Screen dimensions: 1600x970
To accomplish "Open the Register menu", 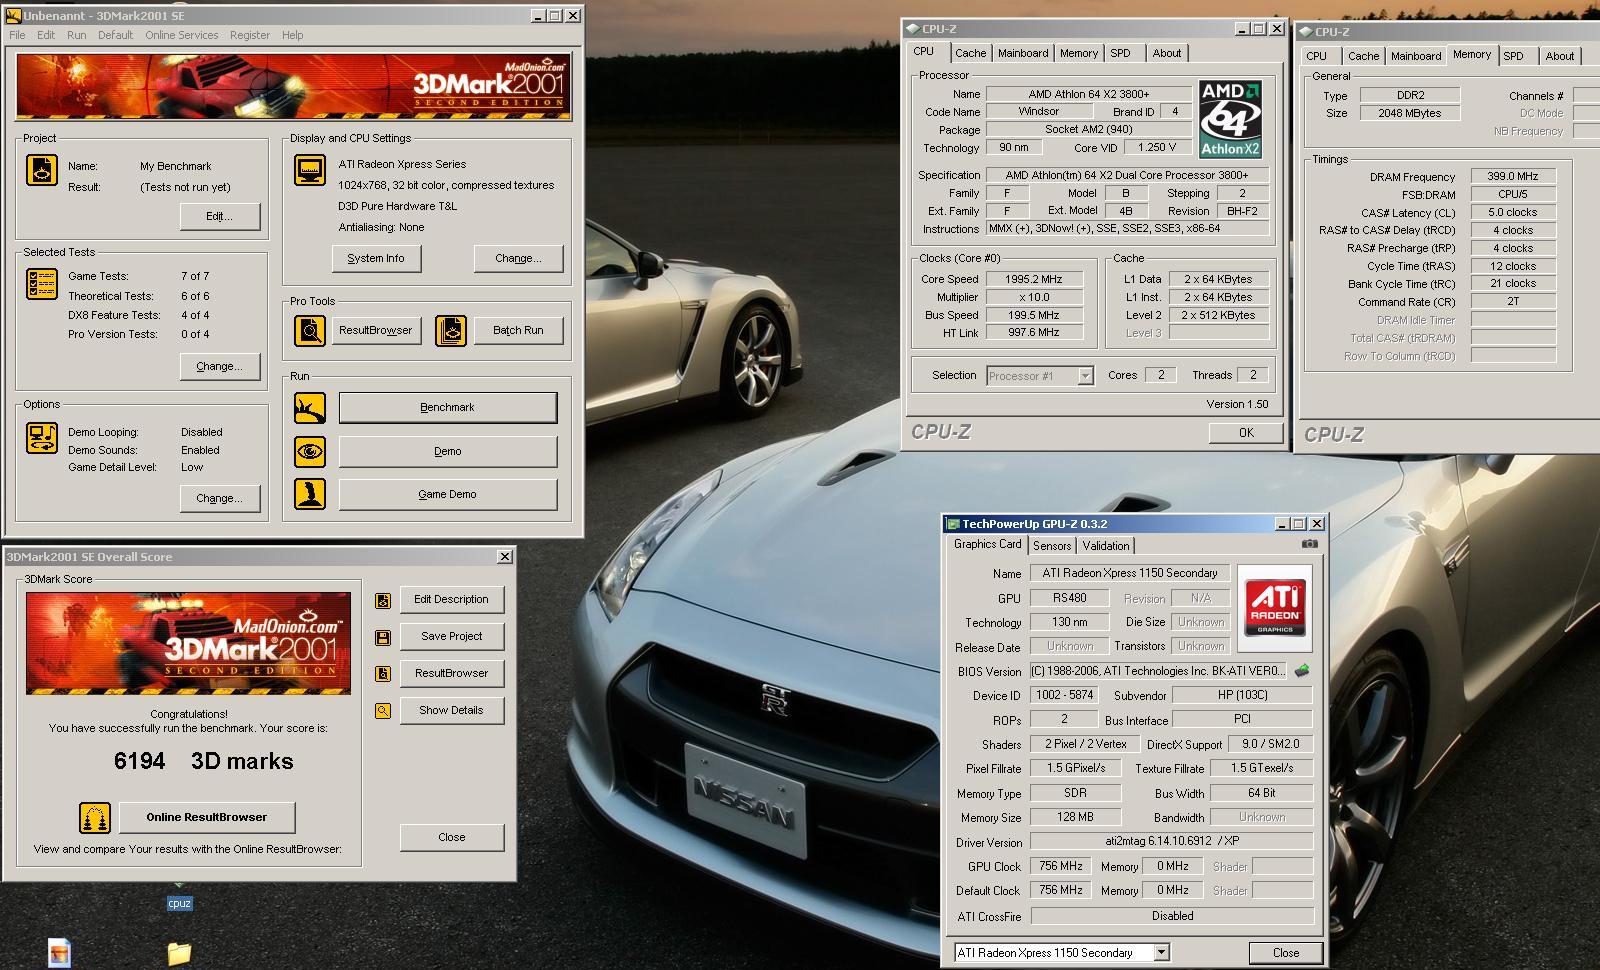I will (x=250, y=35).
